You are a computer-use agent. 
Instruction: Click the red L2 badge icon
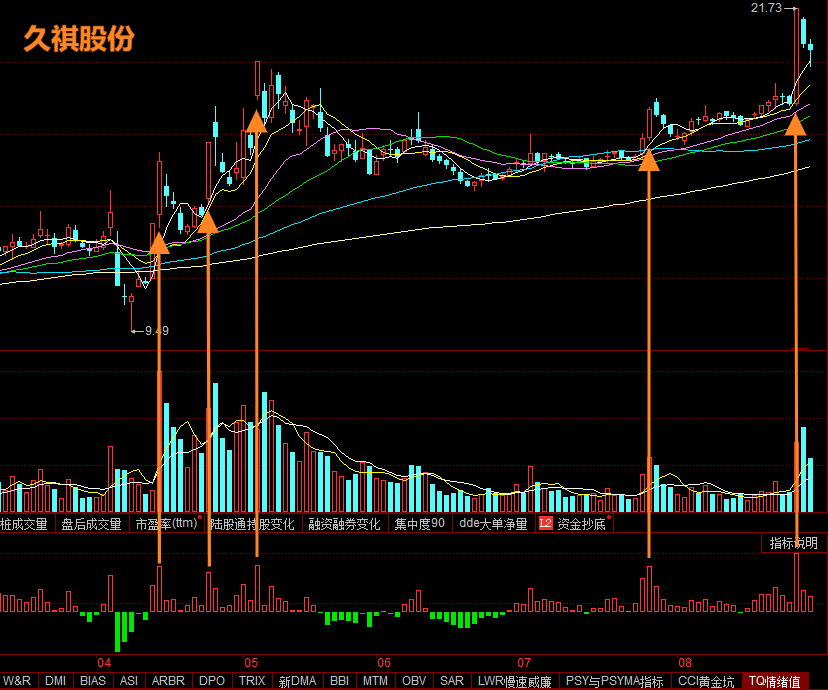545,523
